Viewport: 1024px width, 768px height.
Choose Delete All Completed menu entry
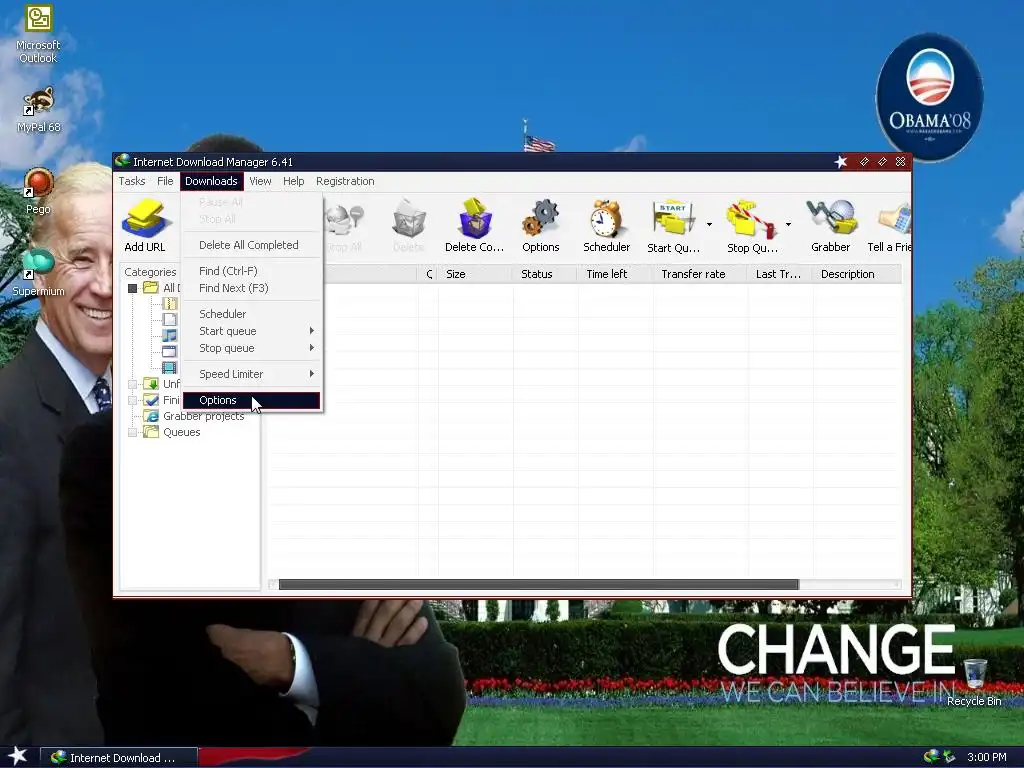click(251, 245)
